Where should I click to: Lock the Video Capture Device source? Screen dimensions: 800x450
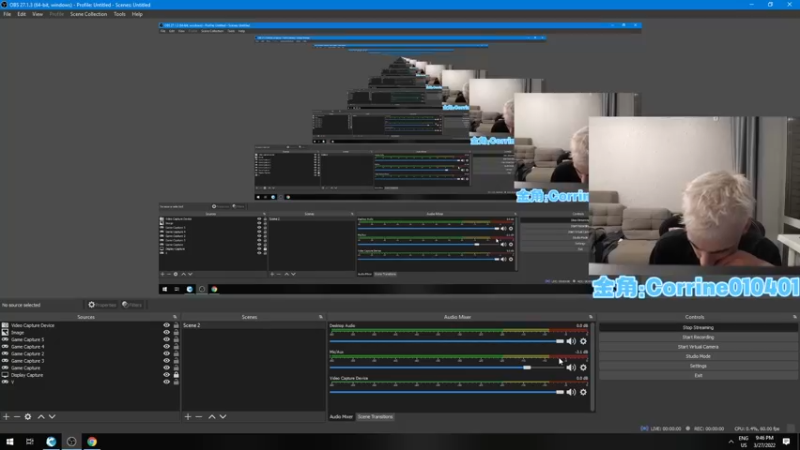176,325
